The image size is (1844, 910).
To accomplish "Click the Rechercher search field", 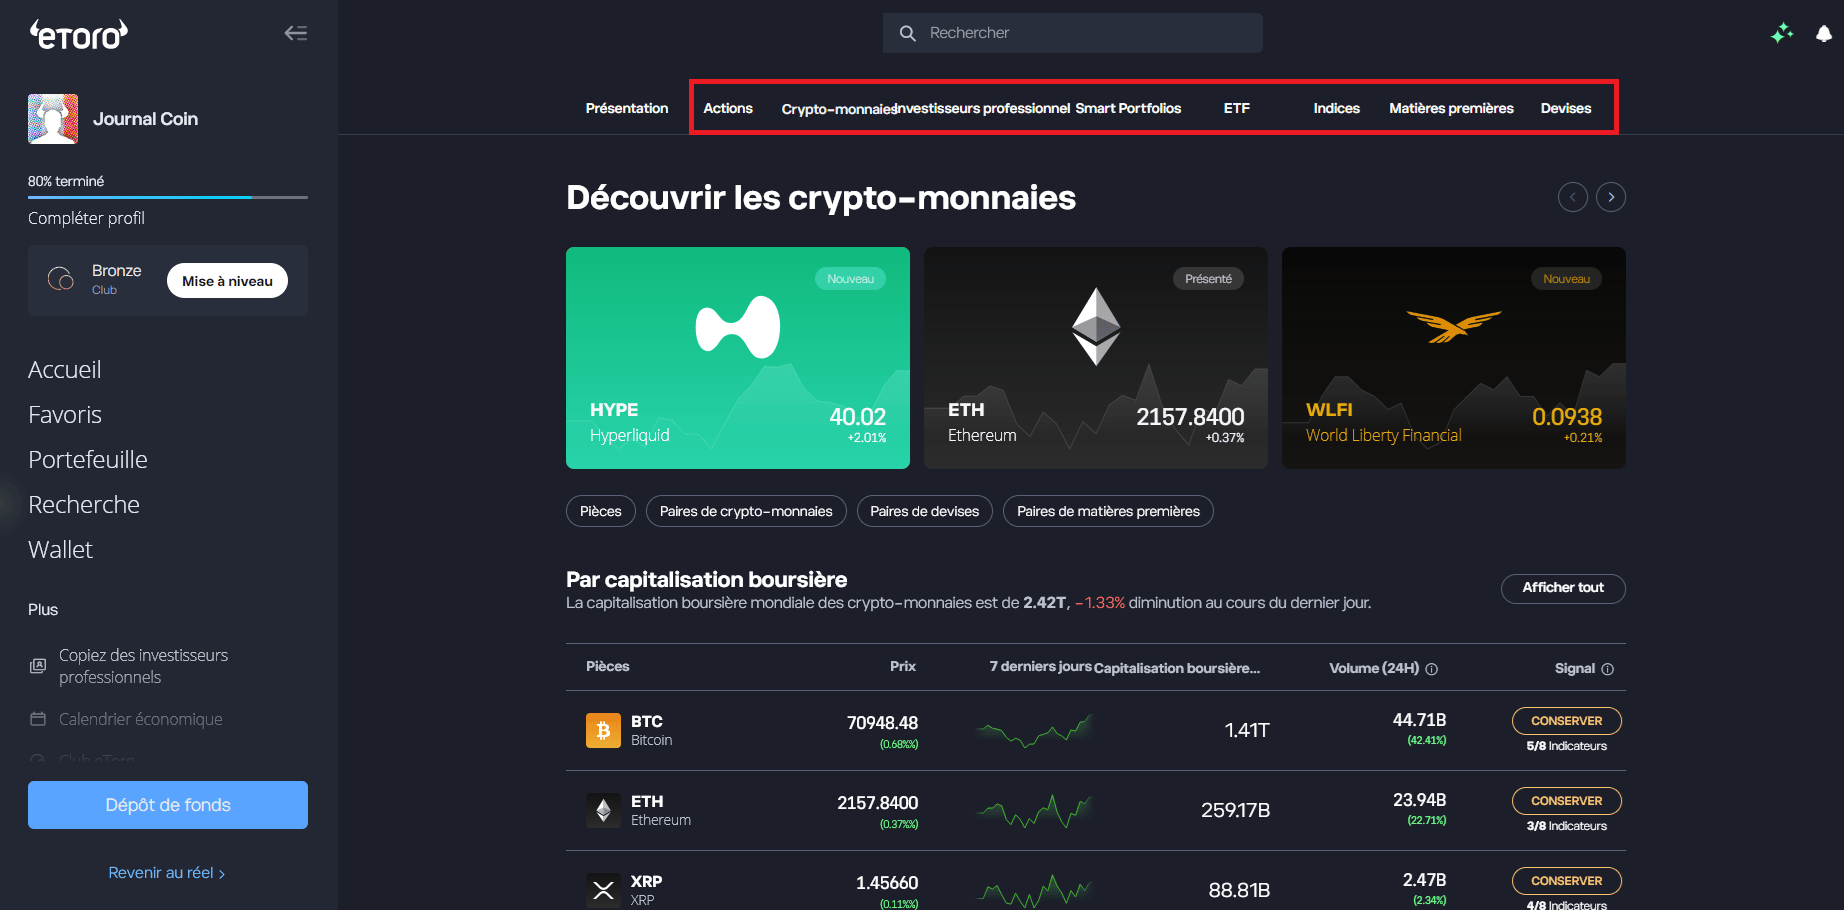I will click(1071, 32).
